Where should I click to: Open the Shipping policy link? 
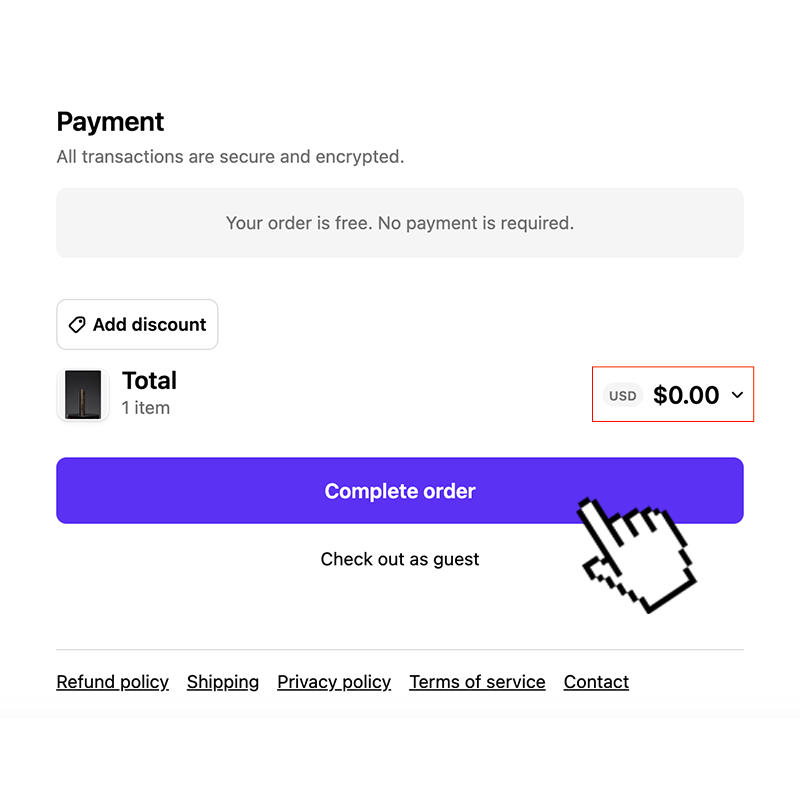click(223, 682)
